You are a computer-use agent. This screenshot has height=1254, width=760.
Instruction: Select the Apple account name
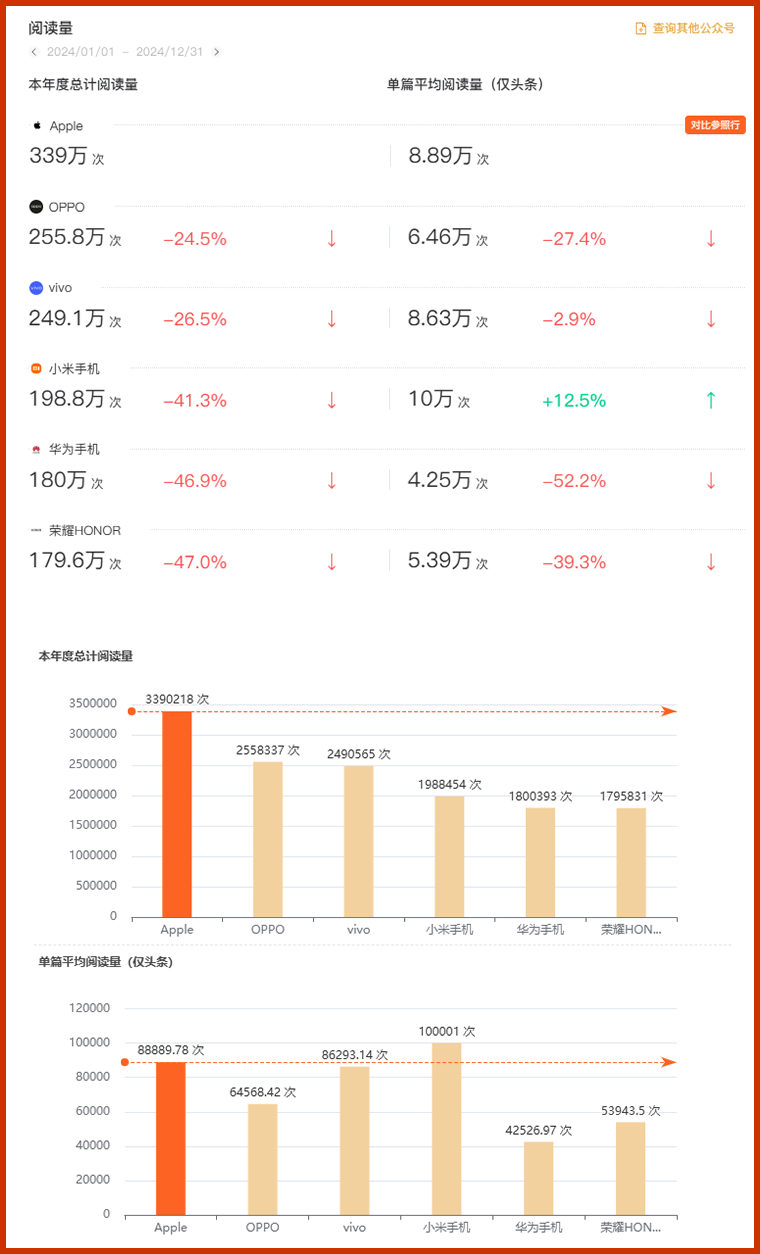coord(66,126)
